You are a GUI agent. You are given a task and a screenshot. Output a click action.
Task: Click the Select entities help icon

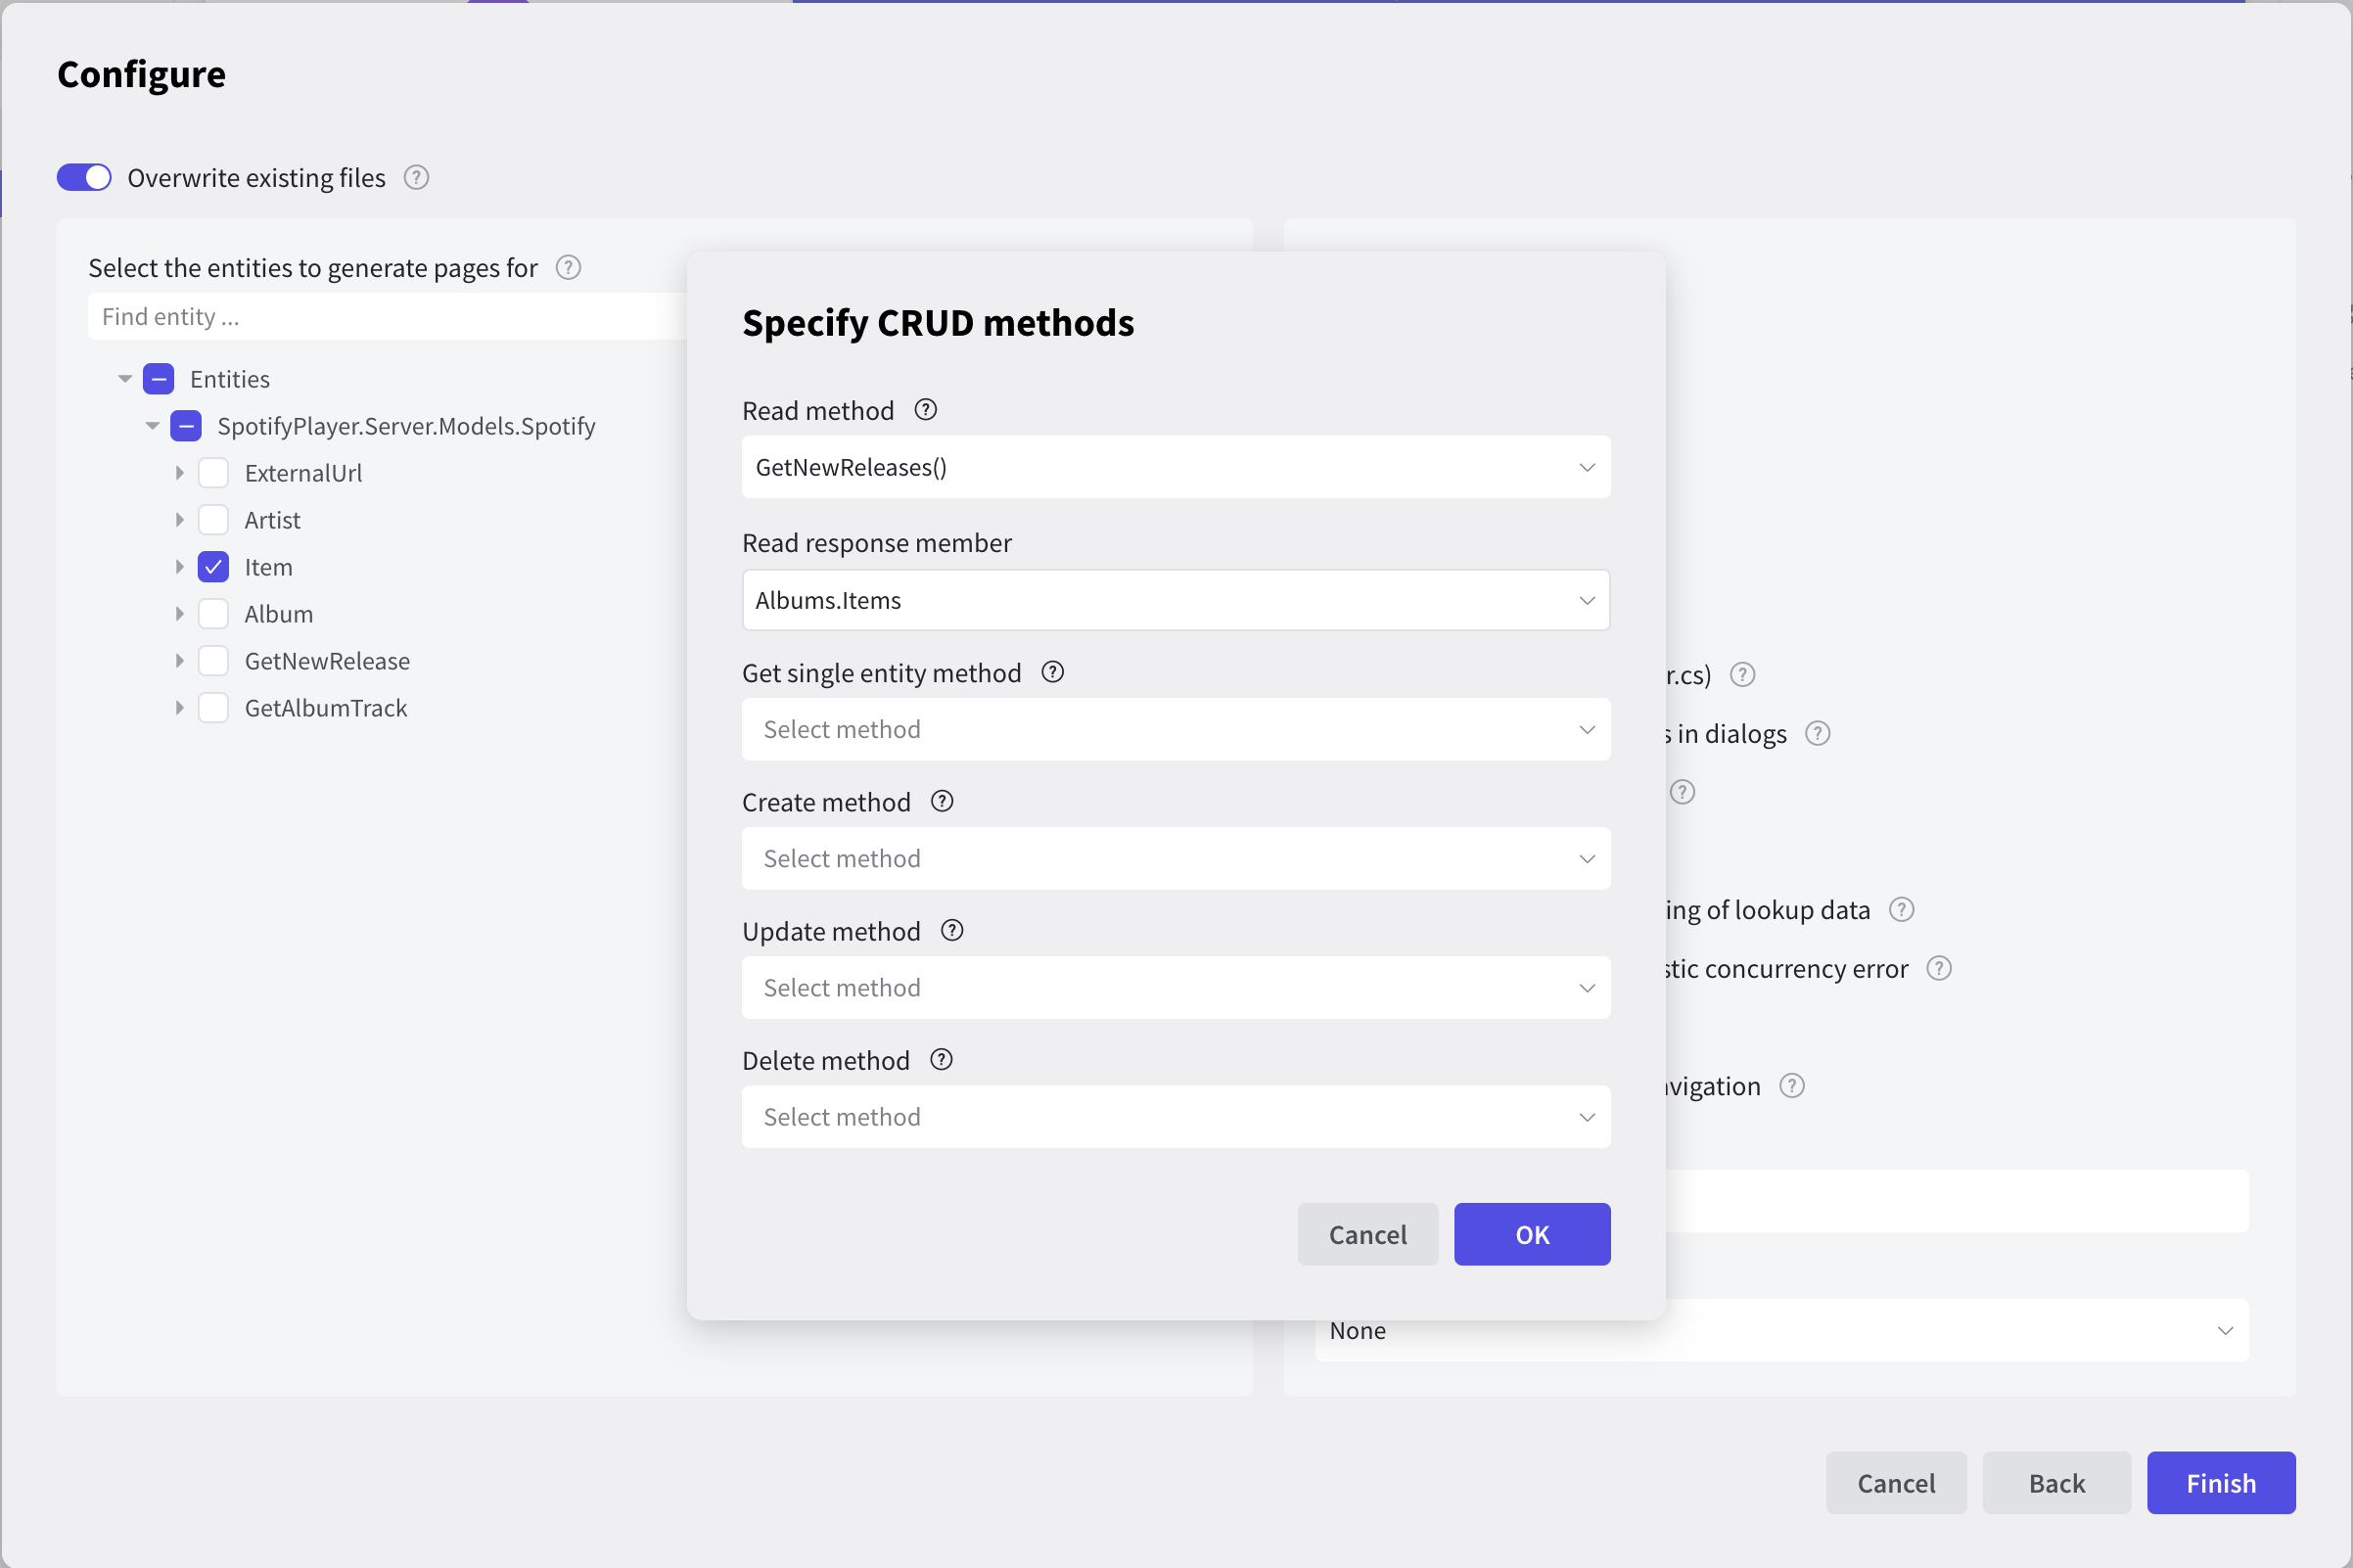[569, 268]
